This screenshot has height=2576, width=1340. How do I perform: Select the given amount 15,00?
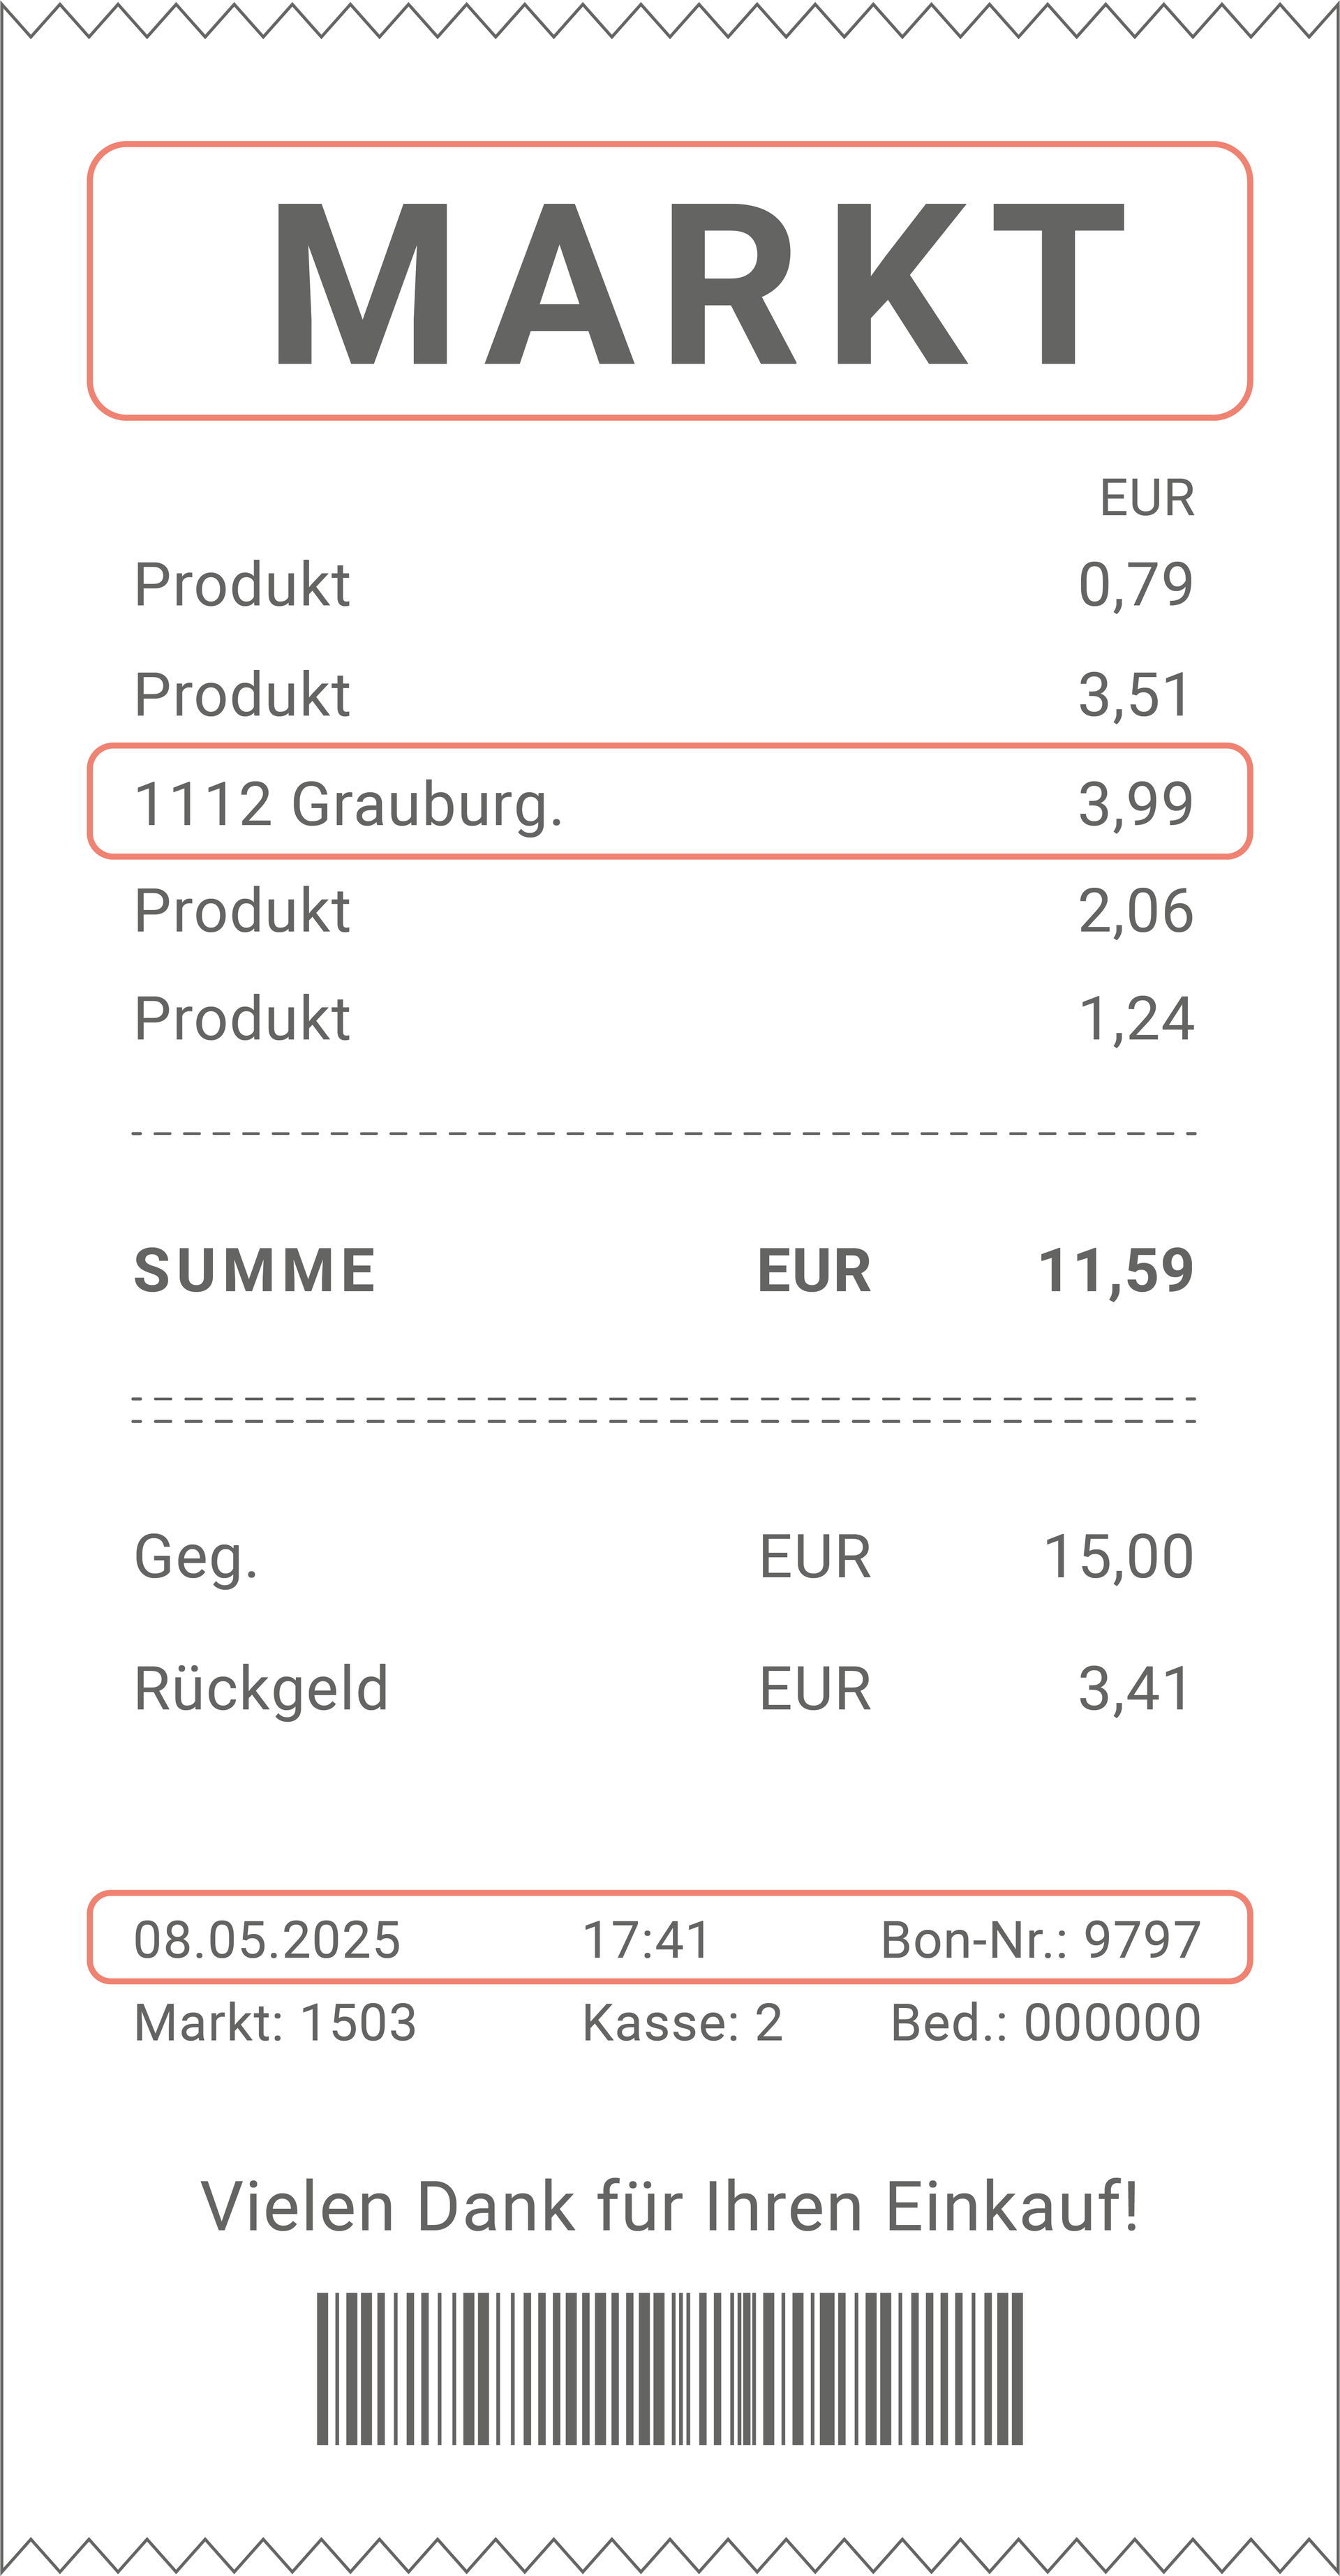1118,1557
